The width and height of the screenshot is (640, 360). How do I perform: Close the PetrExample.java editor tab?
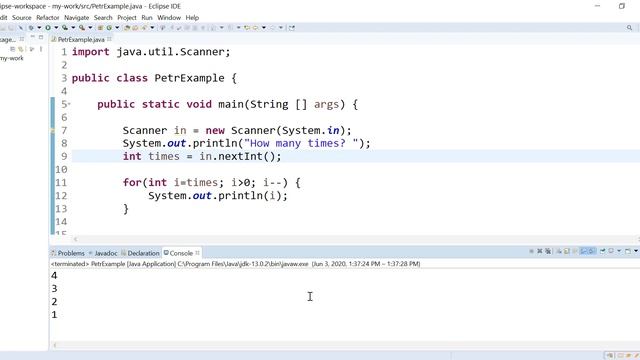pos(109,39)
